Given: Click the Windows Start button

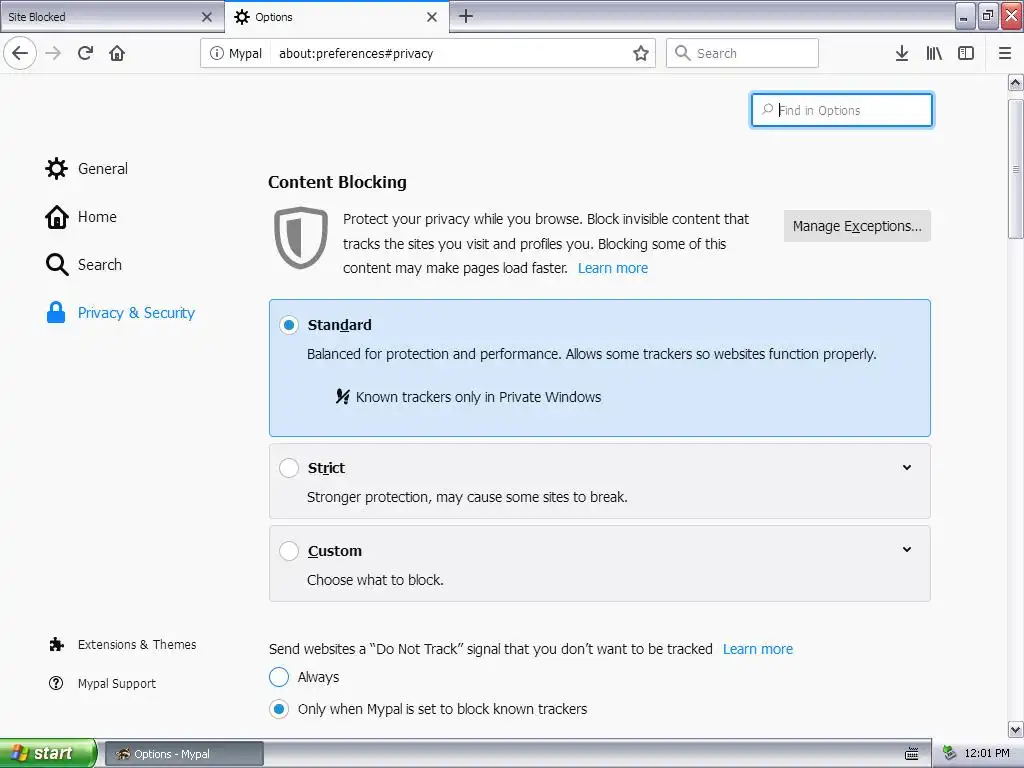Looking at the screenshot, I should click(x=48, y=753).
